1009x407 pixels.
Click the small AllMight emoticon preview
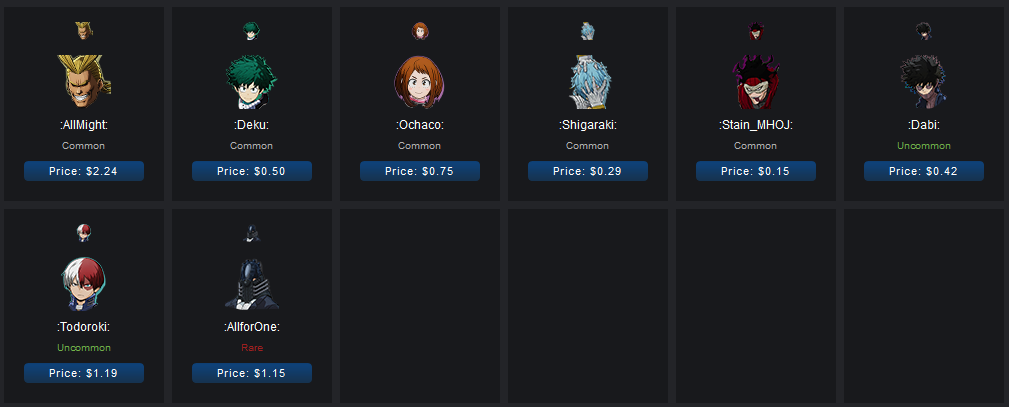[x=84, y=30]
